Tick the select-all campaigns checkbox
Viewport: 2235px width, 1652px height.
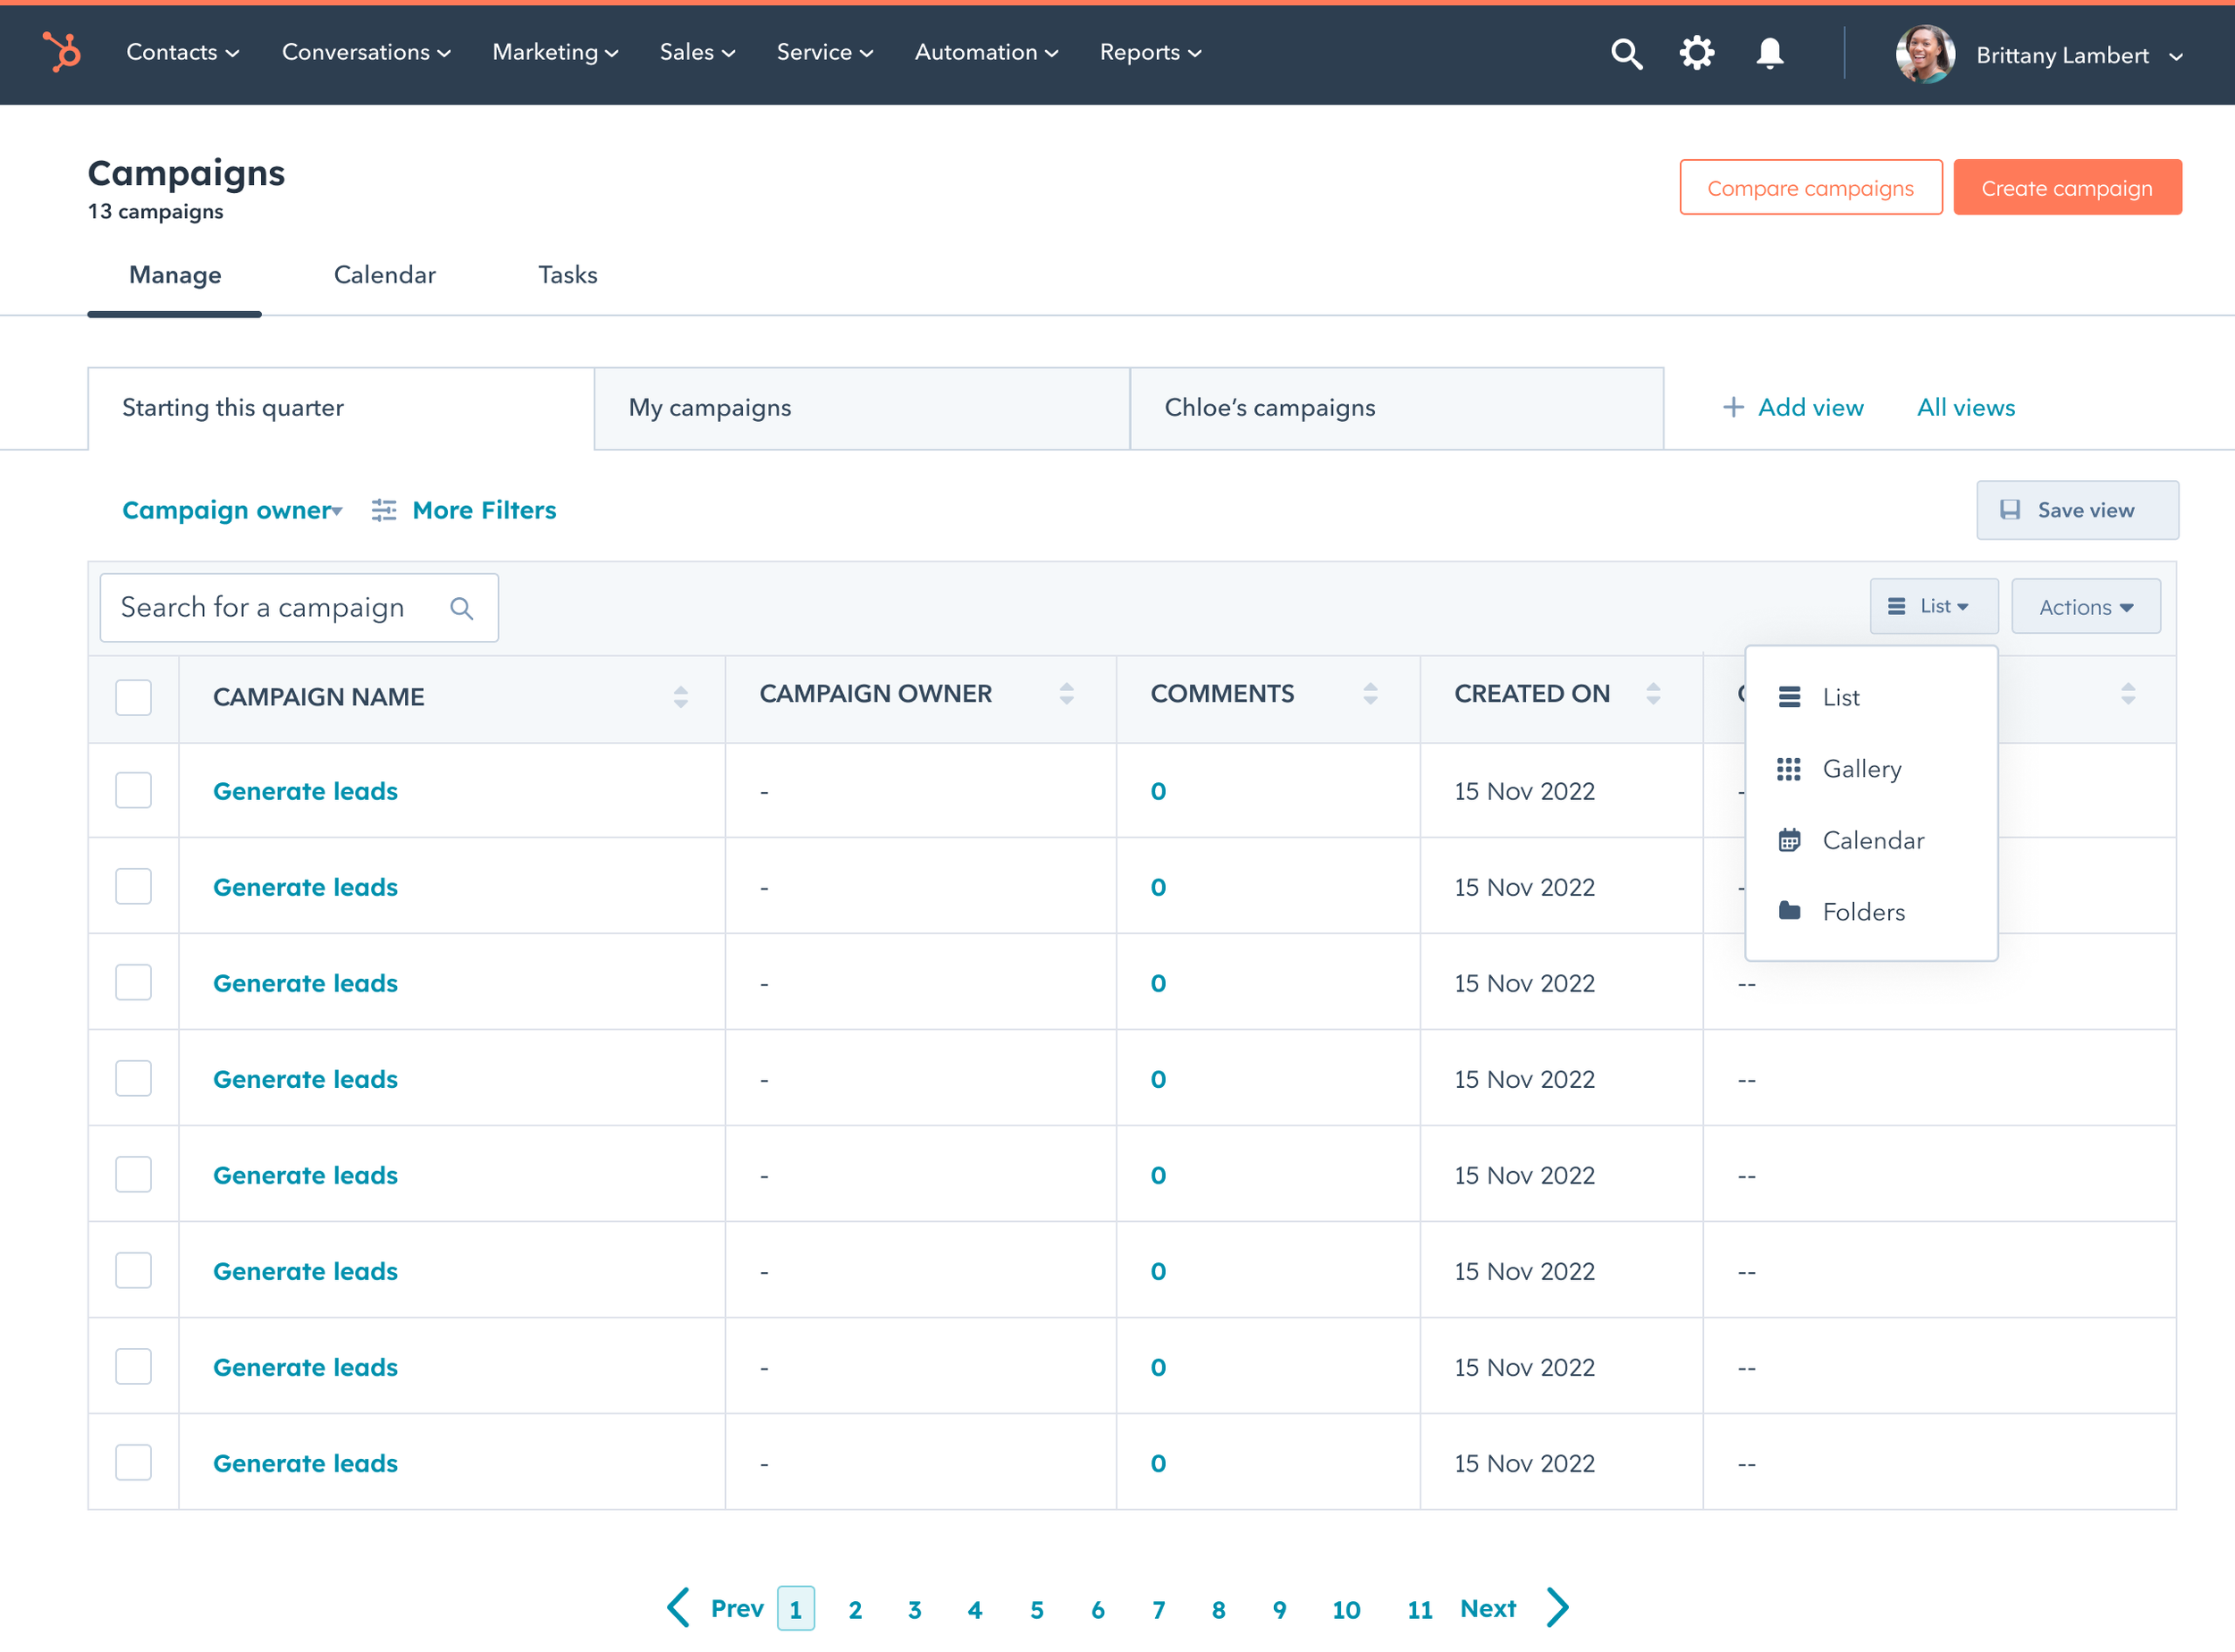coord(133,697)
